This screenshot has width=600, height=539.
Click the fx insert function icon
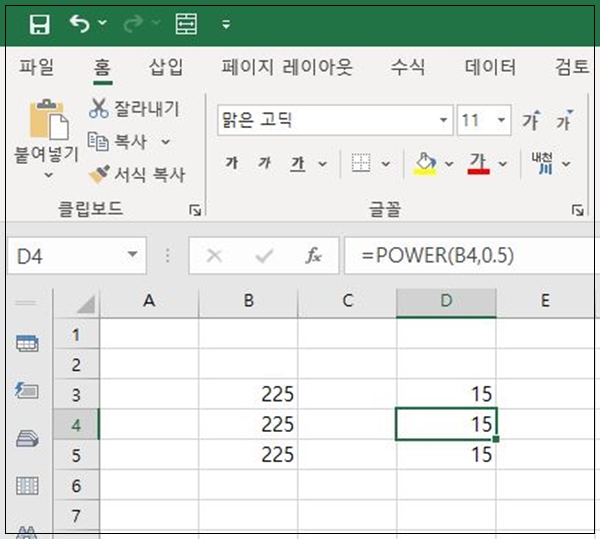tap(313, 255)
